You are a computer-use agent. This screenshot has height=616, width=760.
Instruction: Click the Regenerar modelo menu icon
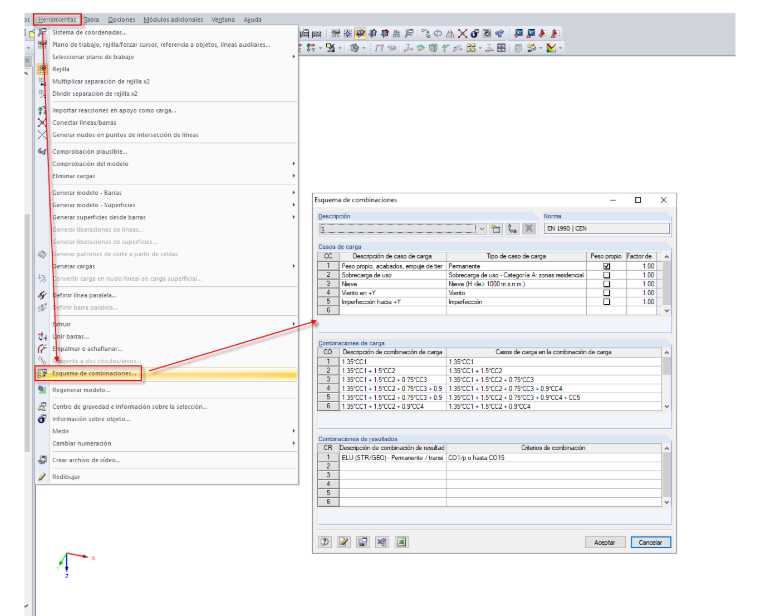pyautogui.click(x=43, y=390)
